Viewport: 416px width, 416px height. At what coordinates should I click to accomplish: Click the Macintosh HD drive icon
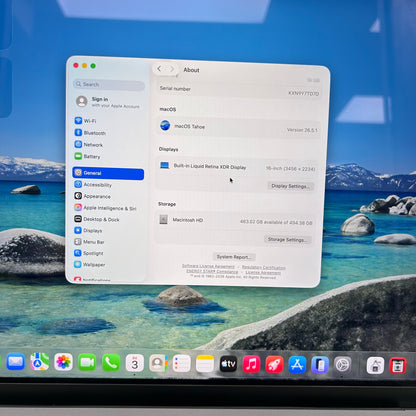click(163, 219)
